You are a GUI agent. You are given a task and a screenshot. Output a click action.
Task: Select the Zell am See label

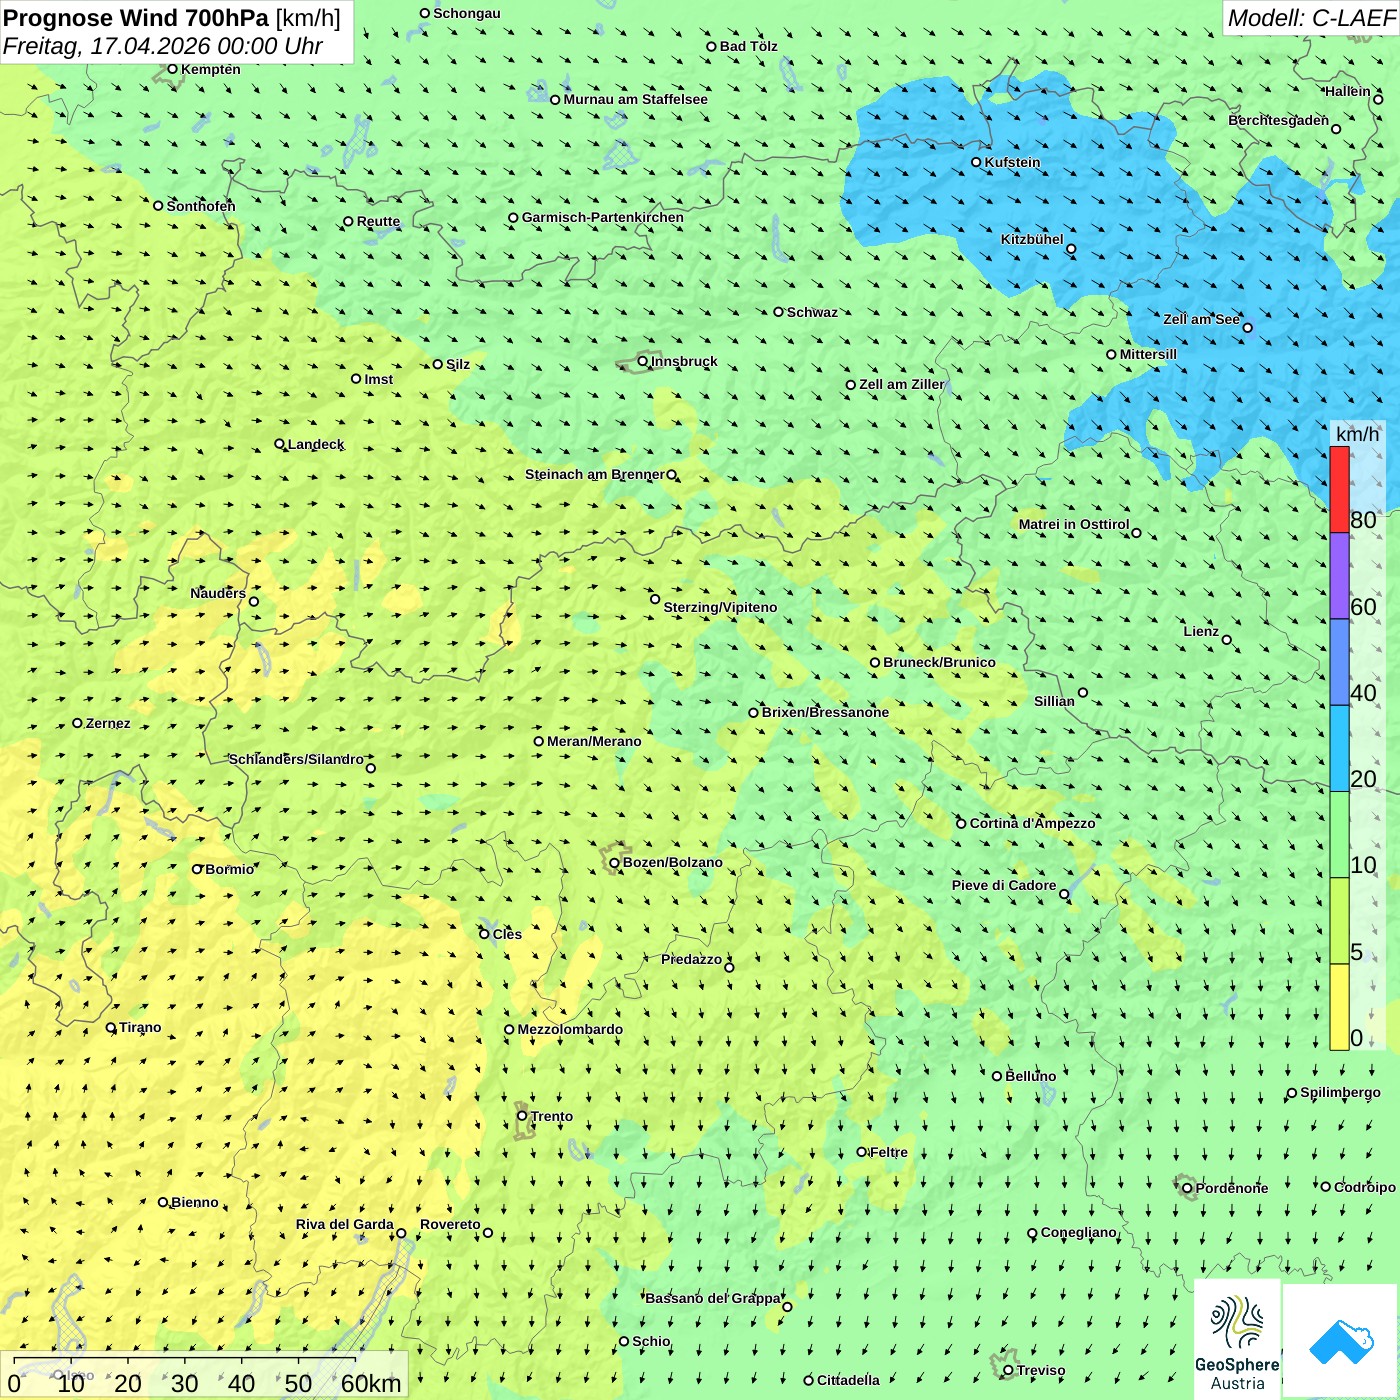1201,319
